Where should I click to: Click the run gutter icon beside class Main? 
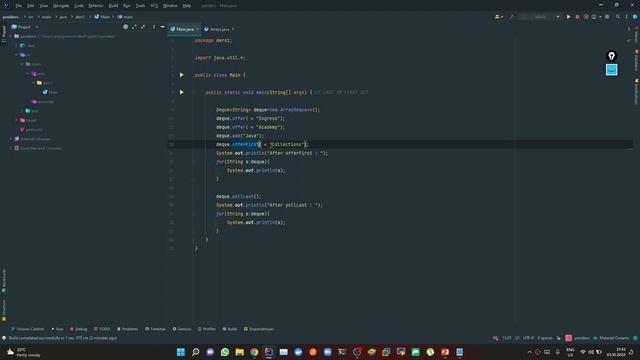point(182,75)
